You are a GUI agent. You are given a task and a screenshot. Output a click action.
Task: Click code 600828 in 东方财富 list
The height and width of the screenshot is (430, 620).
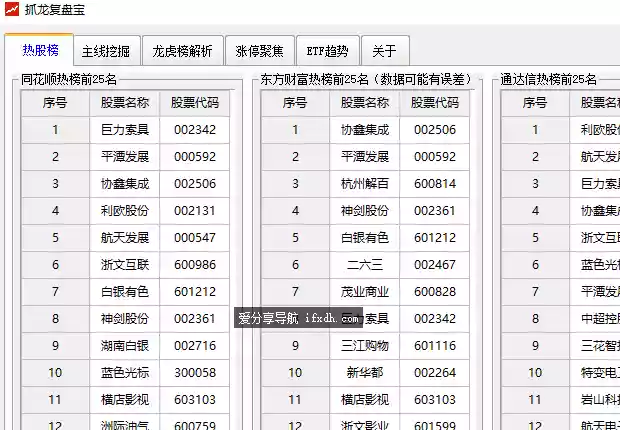click(x=435, y=292)
